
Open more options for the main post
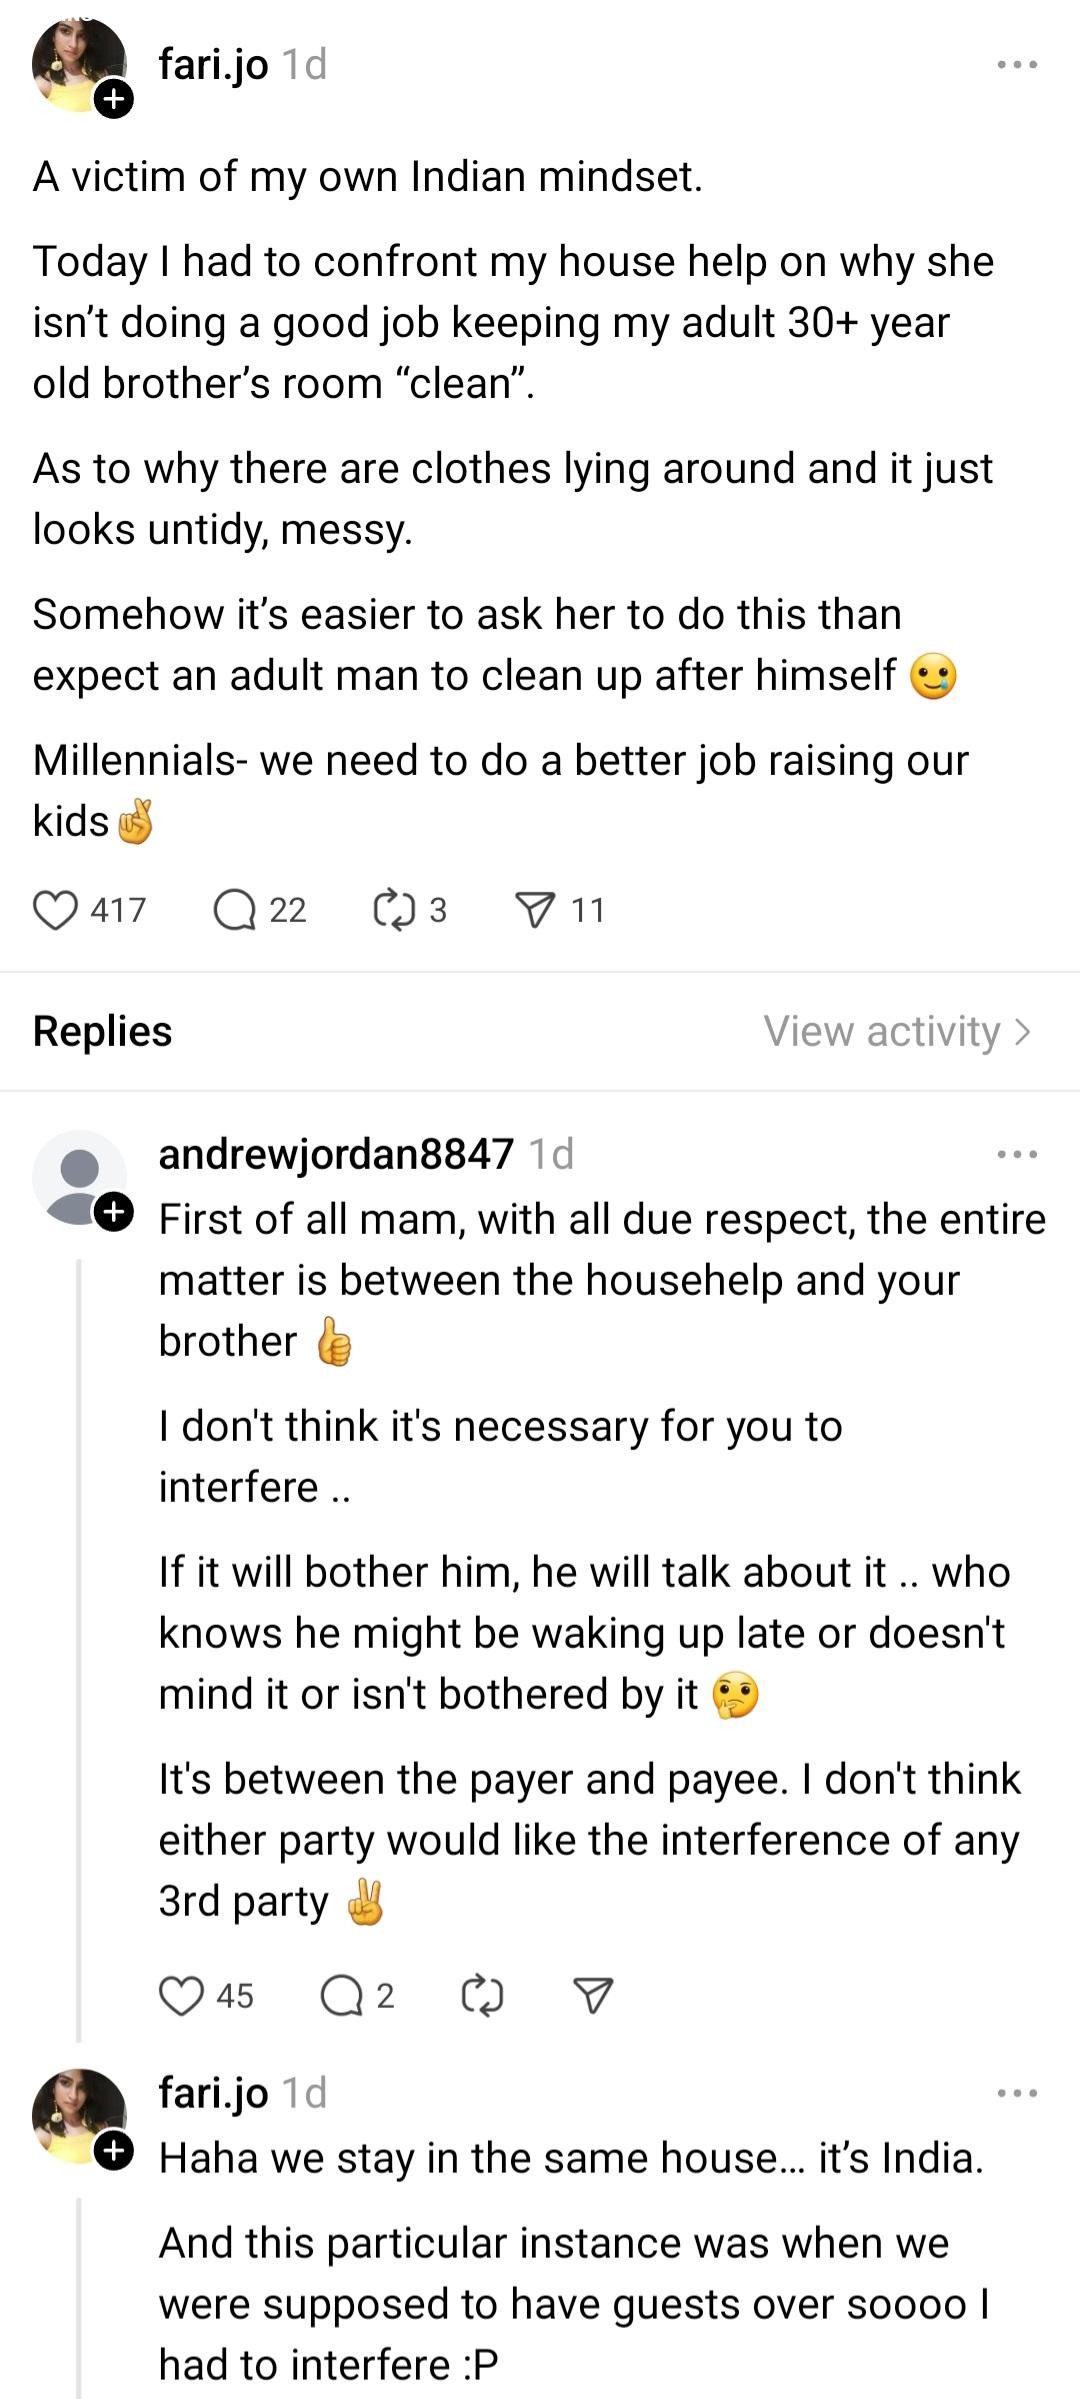coord(1017,65)
